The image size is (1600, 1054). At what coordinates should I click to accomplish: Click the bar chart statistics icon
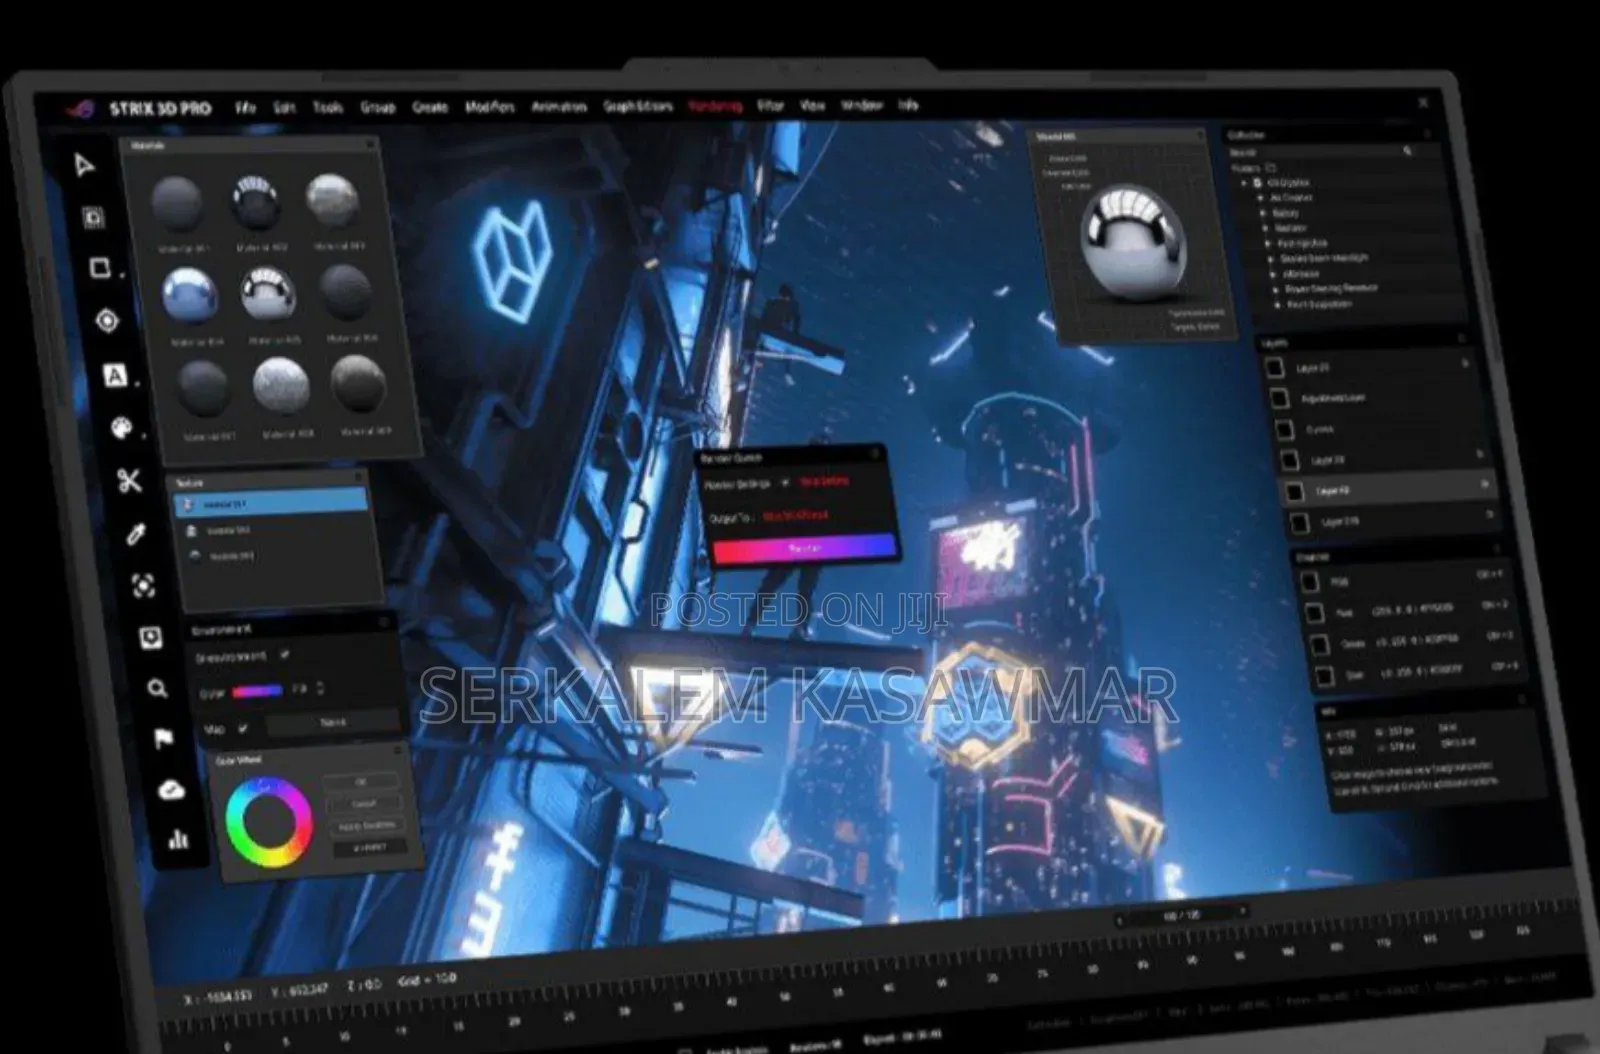pos(178,839)
